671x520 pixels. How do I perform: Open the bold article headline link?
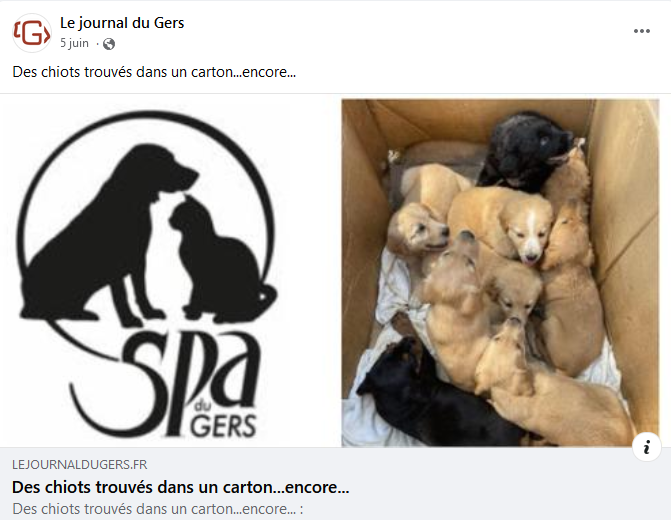(x=181, y=487)
